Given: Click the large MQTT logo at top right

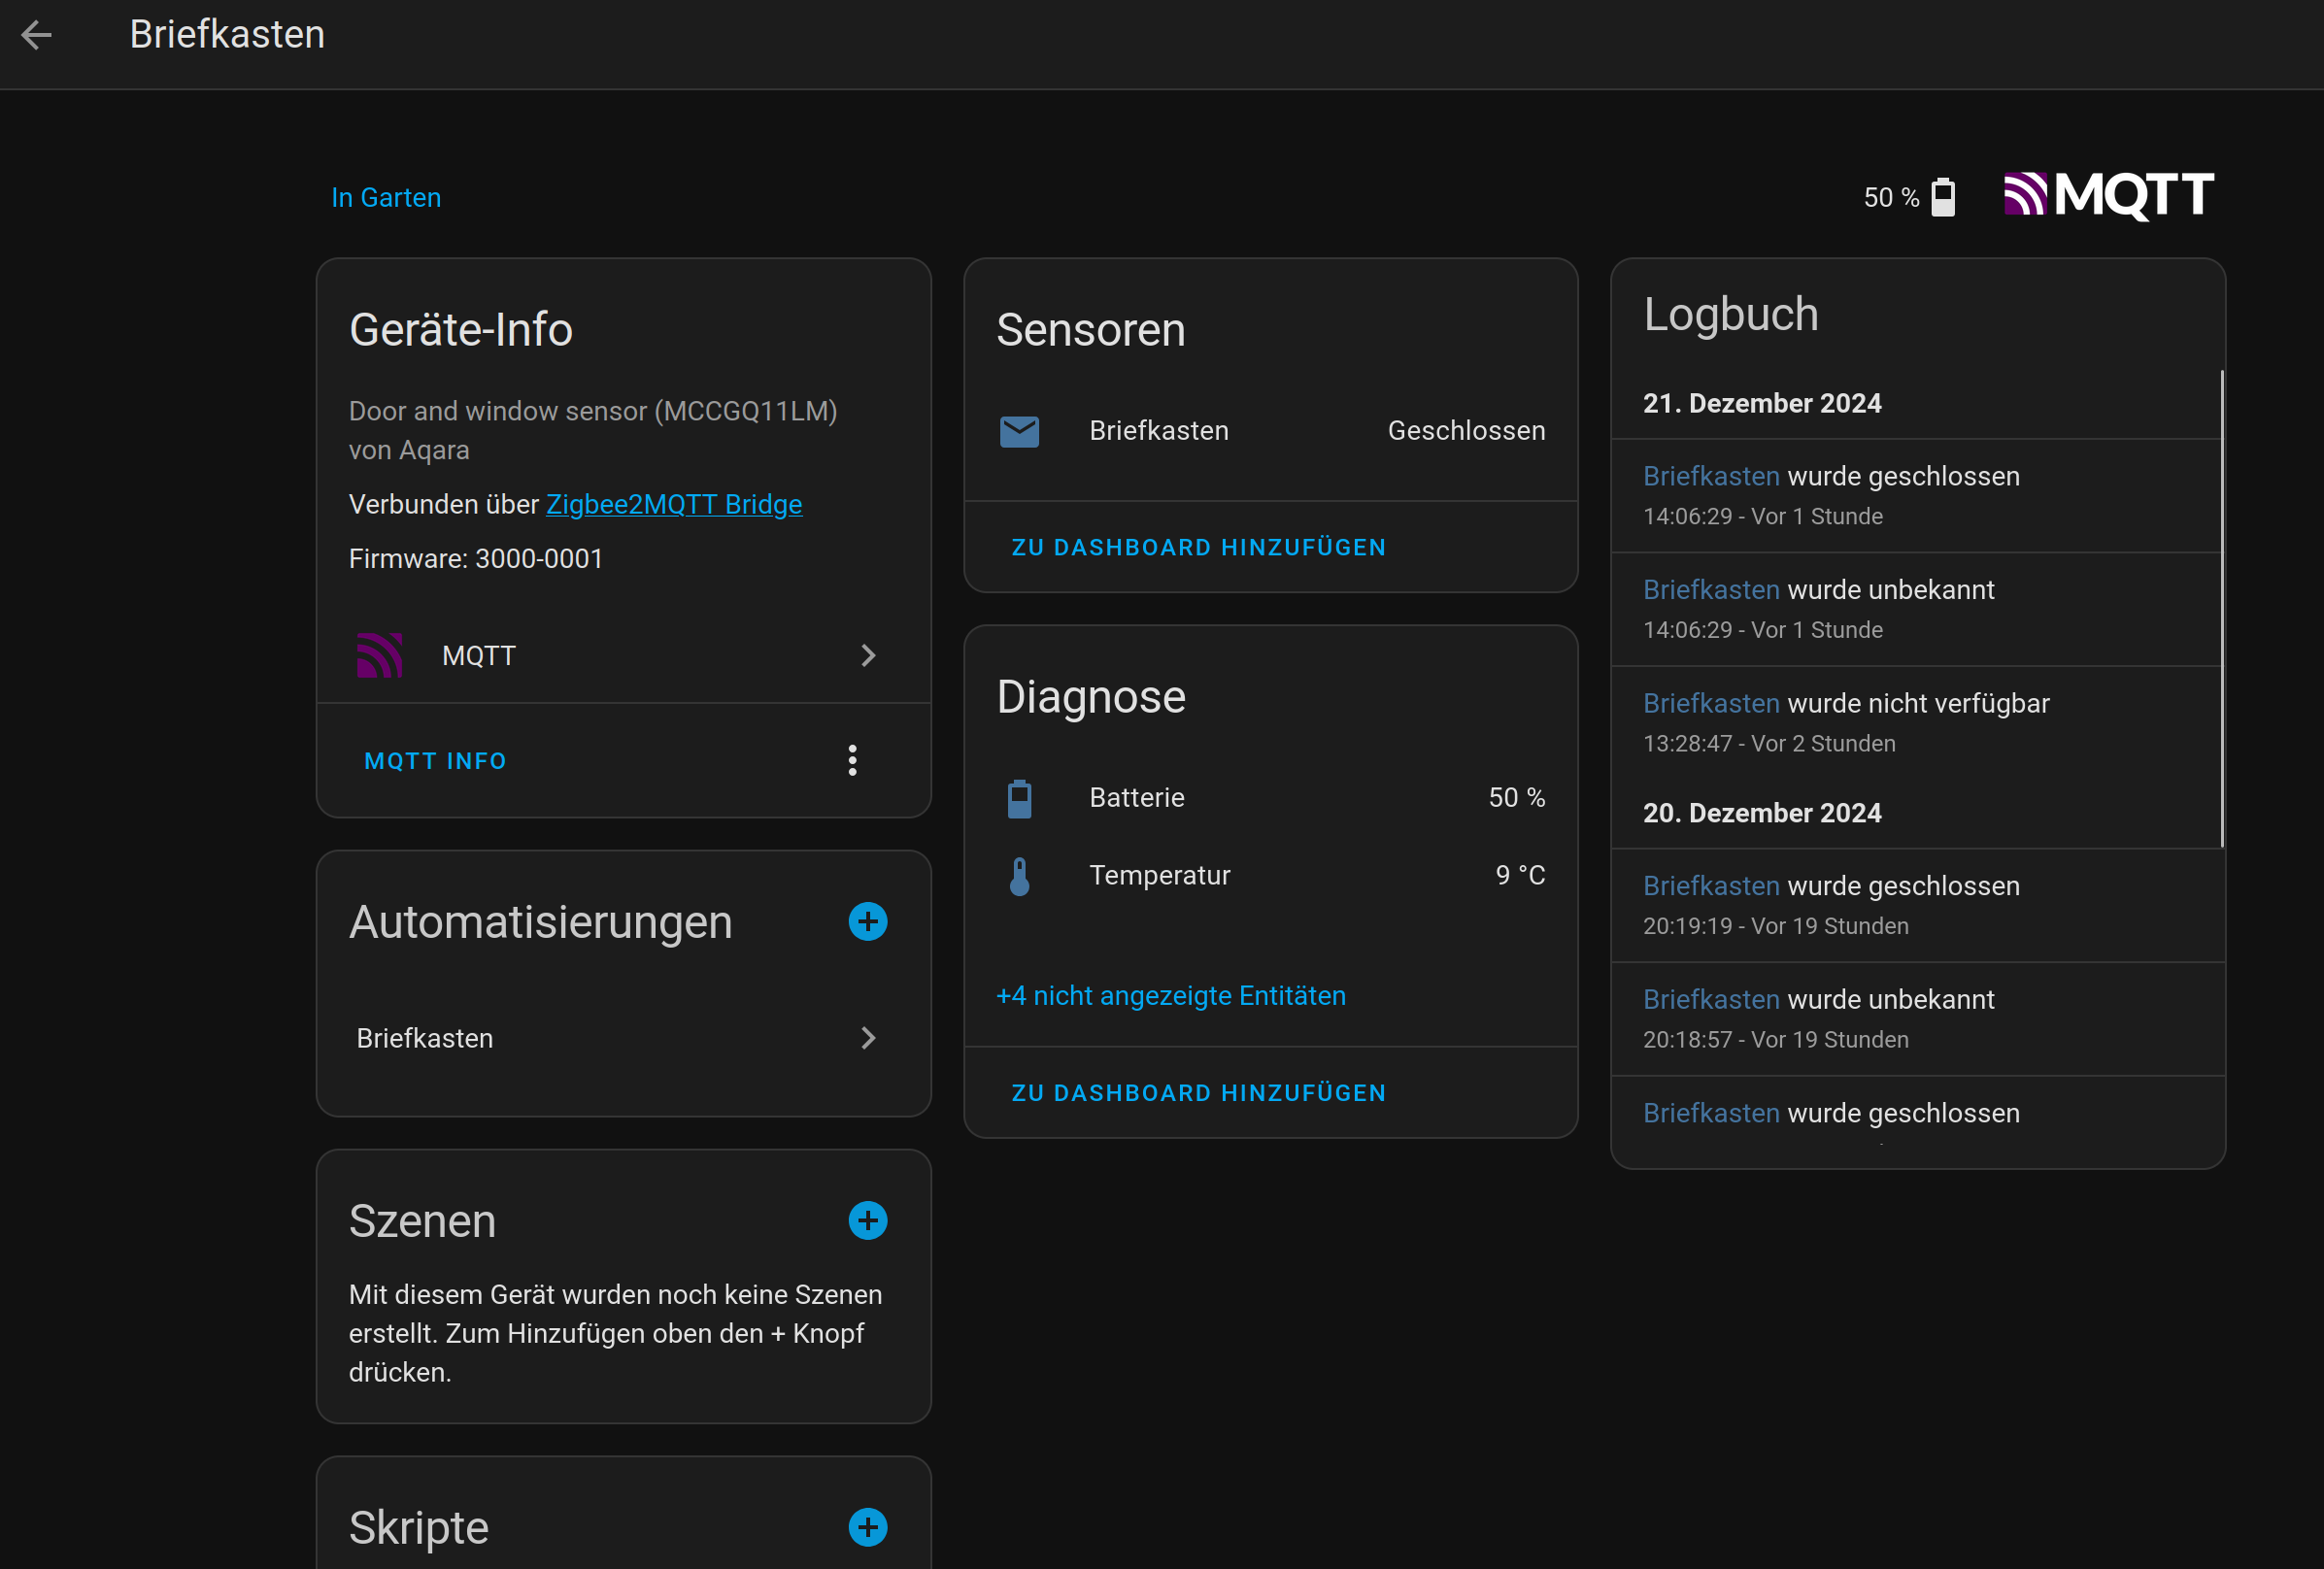Looking at the screenshot, I should point(2109,195).
